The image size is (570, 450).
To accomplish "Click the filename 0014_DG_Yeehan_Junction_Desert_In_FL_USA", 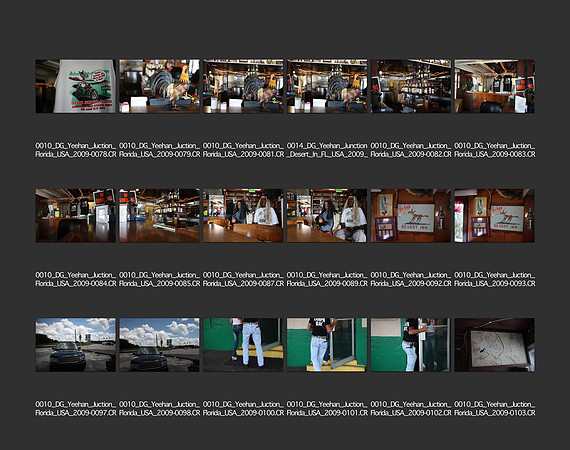I will 327,150.
